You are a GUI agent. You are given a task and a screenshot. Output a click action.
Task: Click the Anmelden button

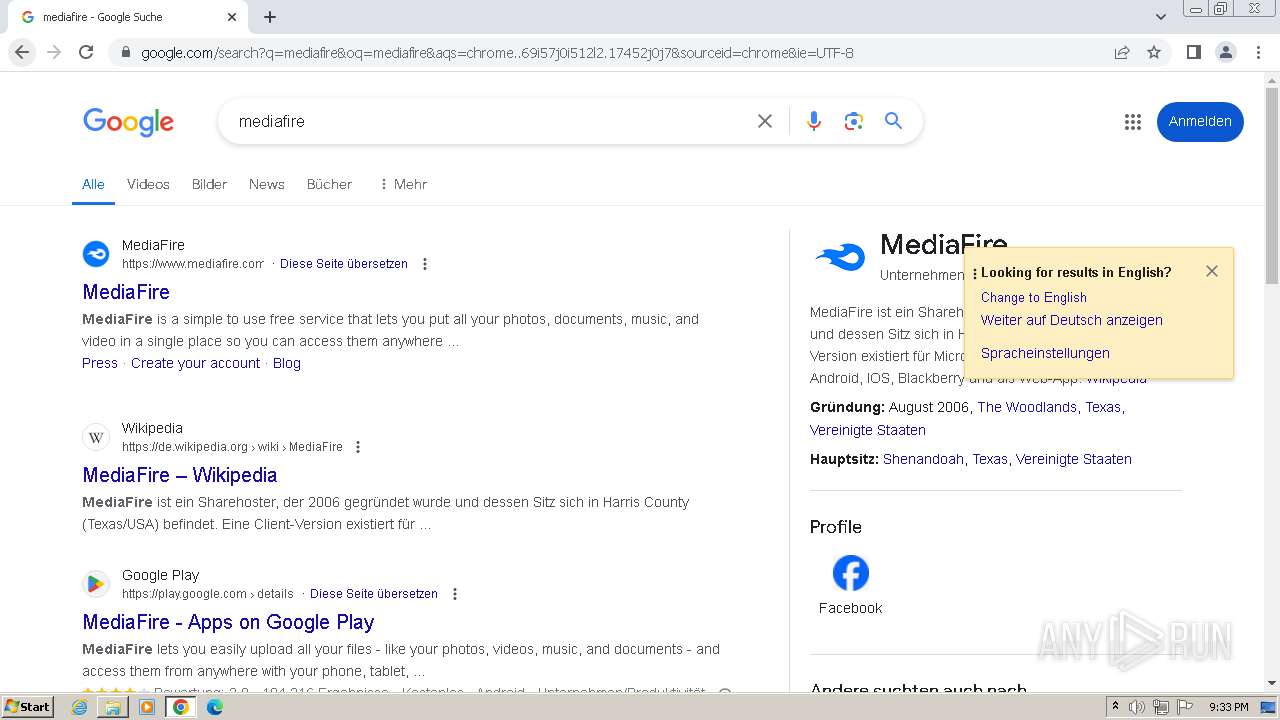tap(1200, 121)
